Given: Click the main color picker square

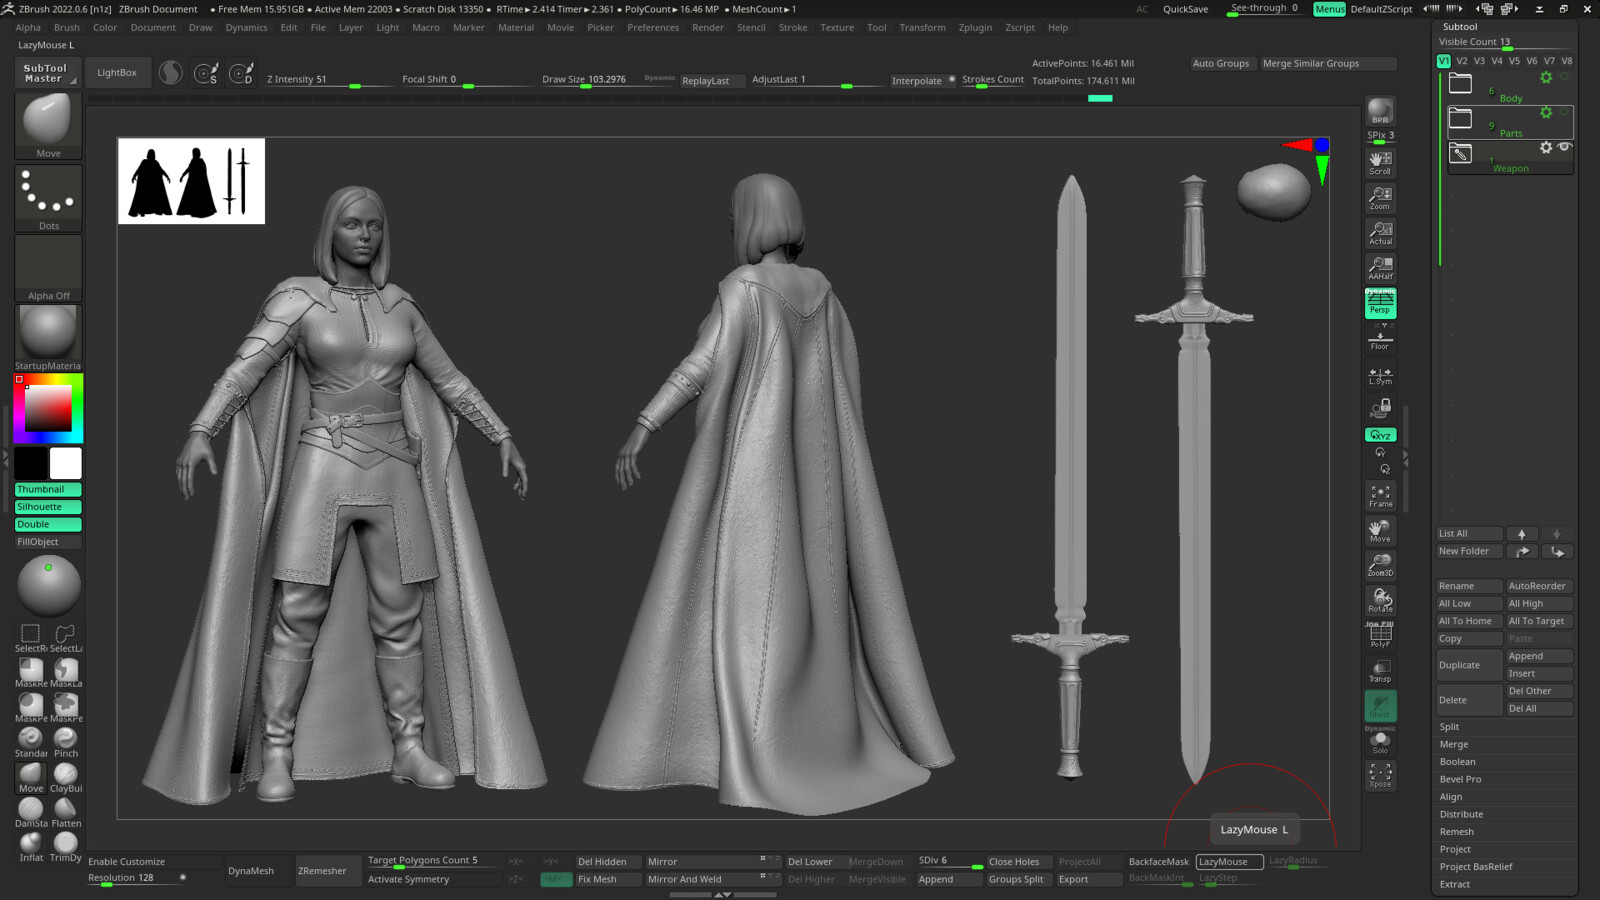Looking at the screenshot, I should (x=48, y=409).
